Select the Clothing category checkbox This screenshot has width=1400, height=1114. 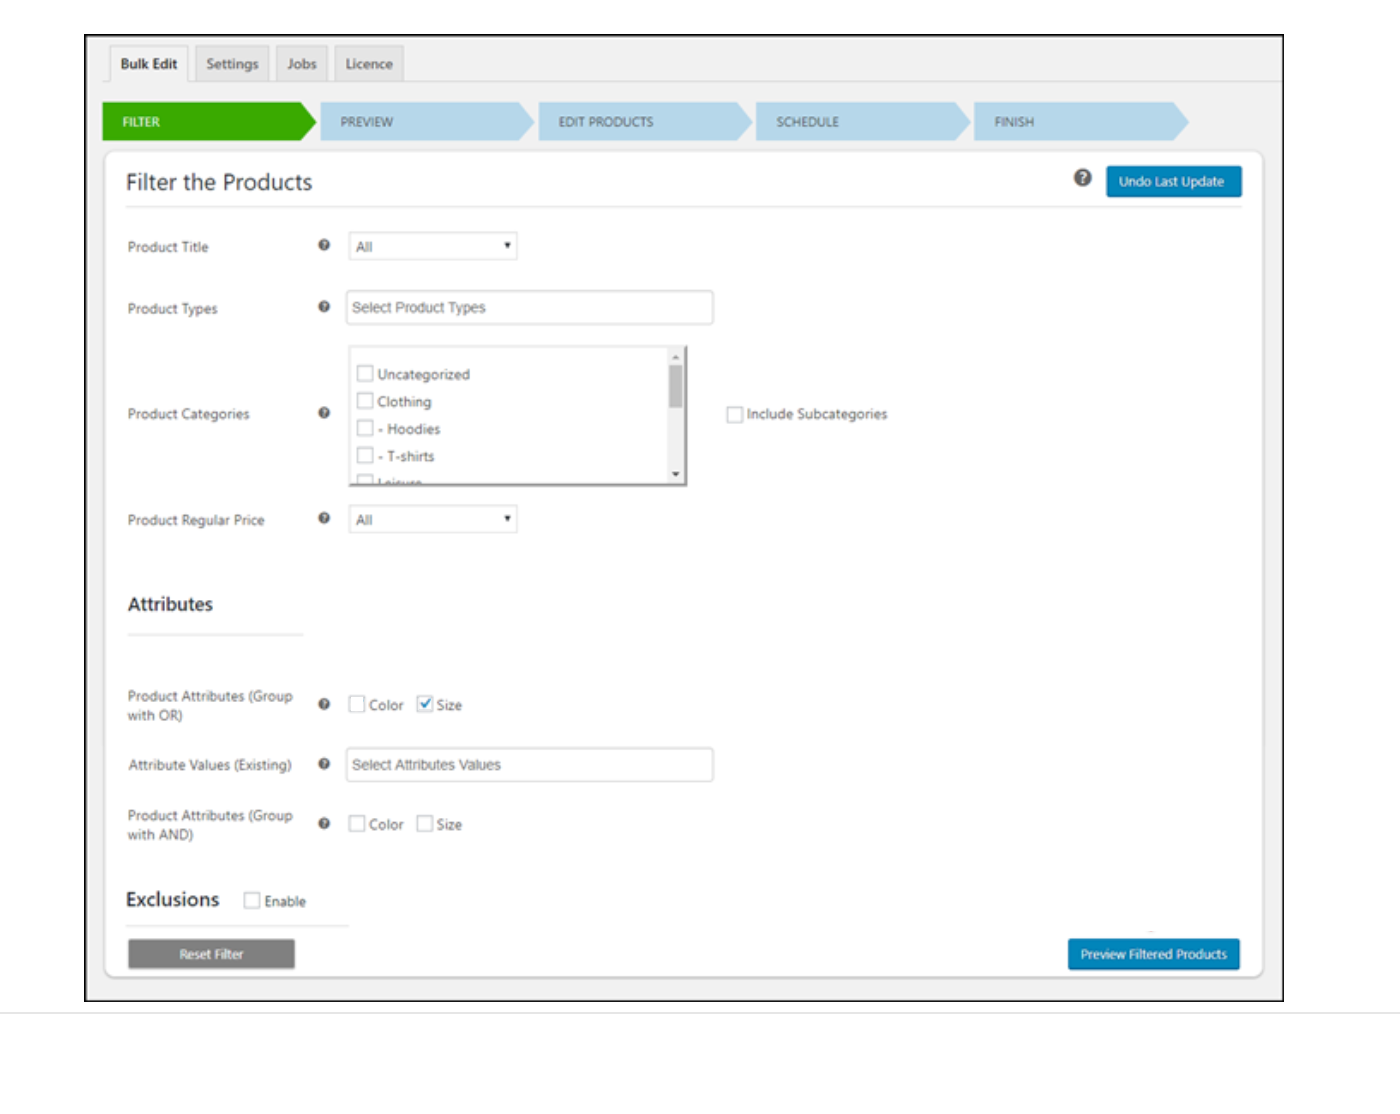coord(364,401)
